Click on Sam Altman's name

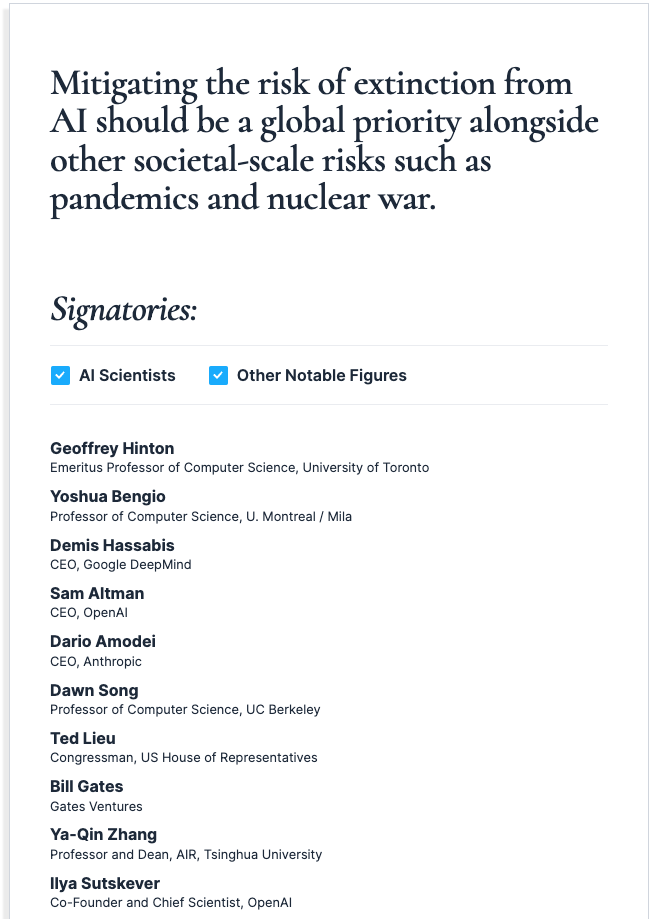point(97,593)
